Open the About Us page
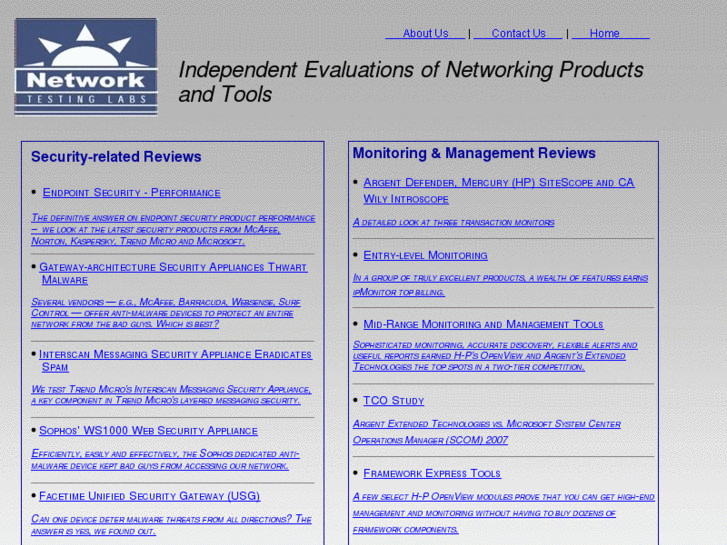 (x=425, y=33)
